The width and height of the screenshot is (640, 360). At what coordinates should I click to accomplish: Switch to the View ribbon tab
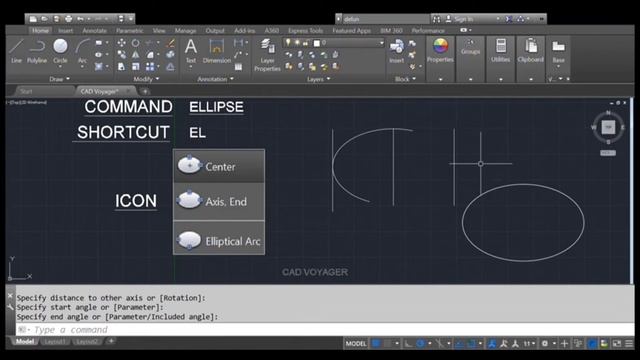coord(159,31)
